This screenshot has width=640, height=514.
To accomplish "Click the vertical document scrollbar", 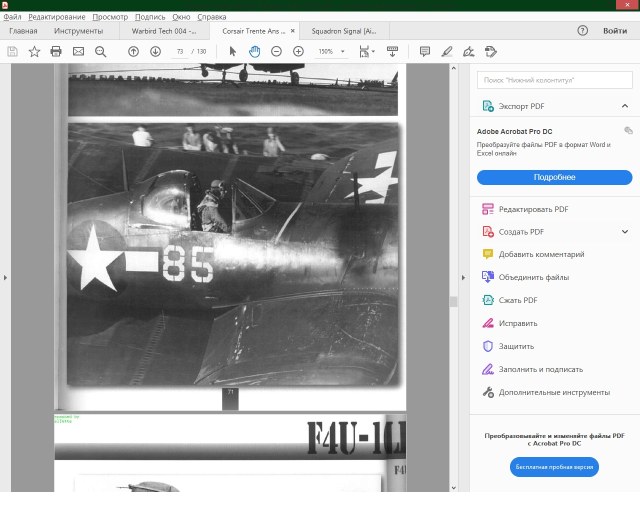I will [453, 300].
